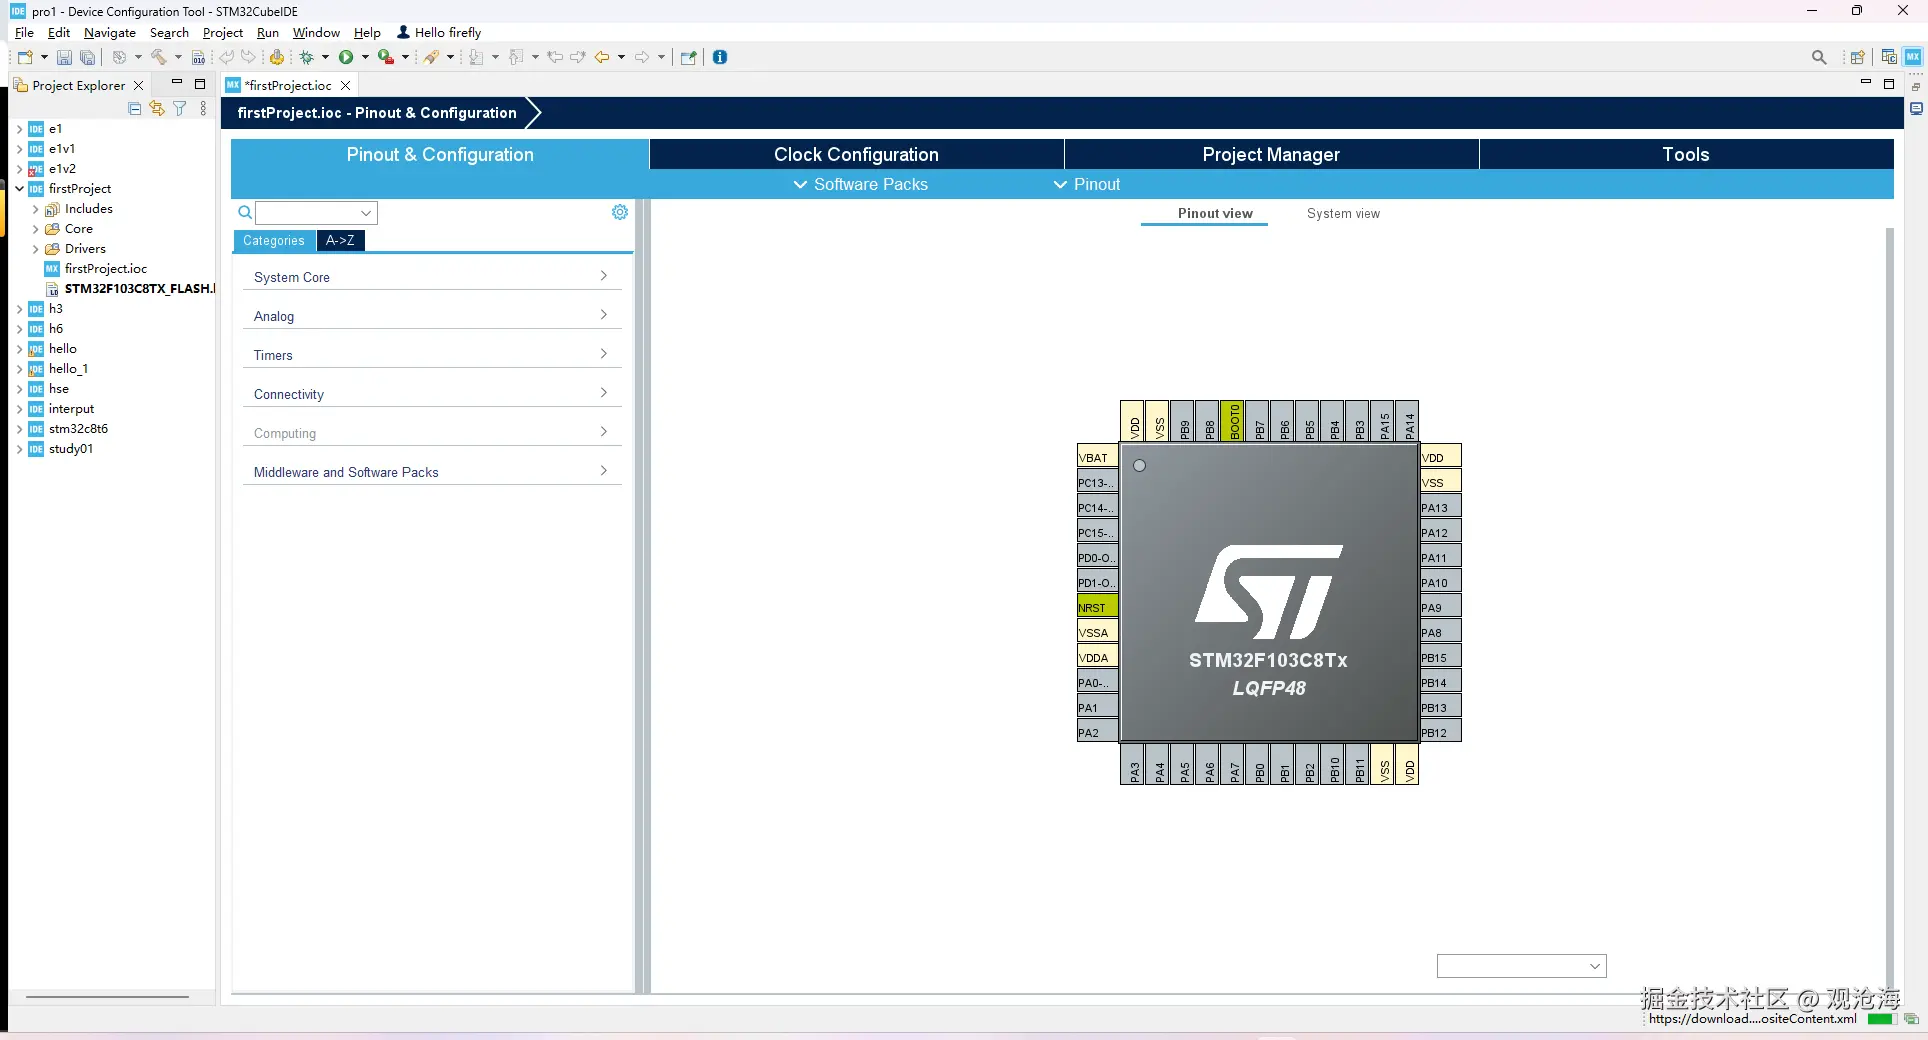Switch to System view
The width and height of the screenshot is (1928, 1040).
pos(1343,213)
